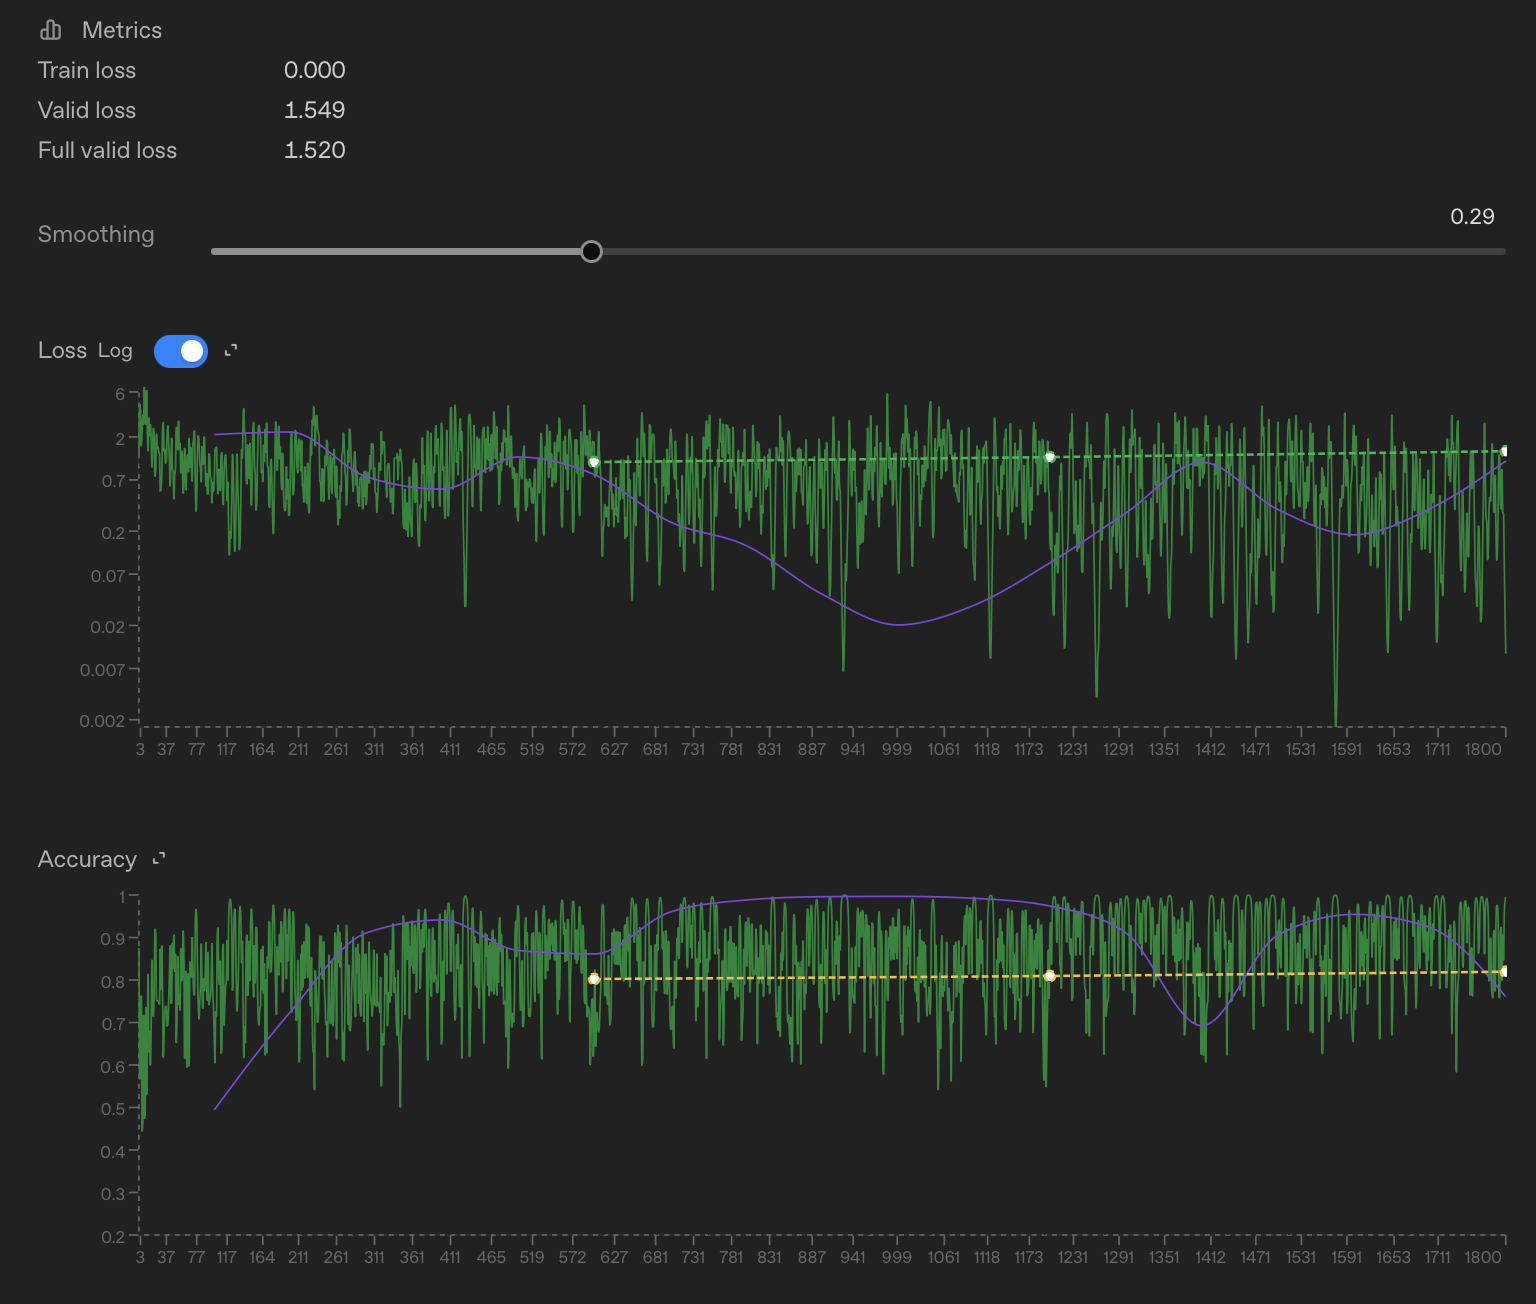Toggle the Log scale switch off
This screenshot has width=1536, height=1304.
pyautogui.click(x=181, y=351)
